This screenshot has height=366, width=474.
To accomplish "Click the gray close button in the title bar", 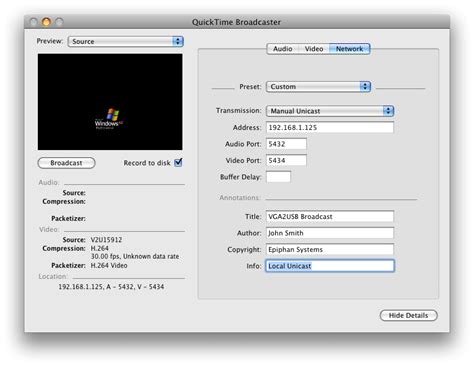I will (x=33, y=22).
